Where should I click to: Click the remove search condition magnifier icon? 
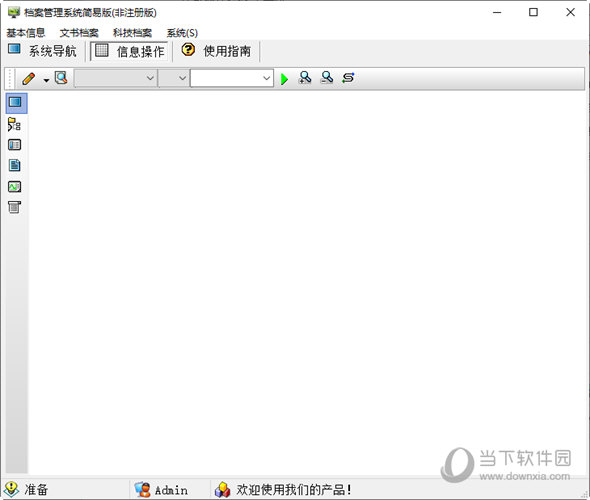pyautogui.click(x=327, y=78)
